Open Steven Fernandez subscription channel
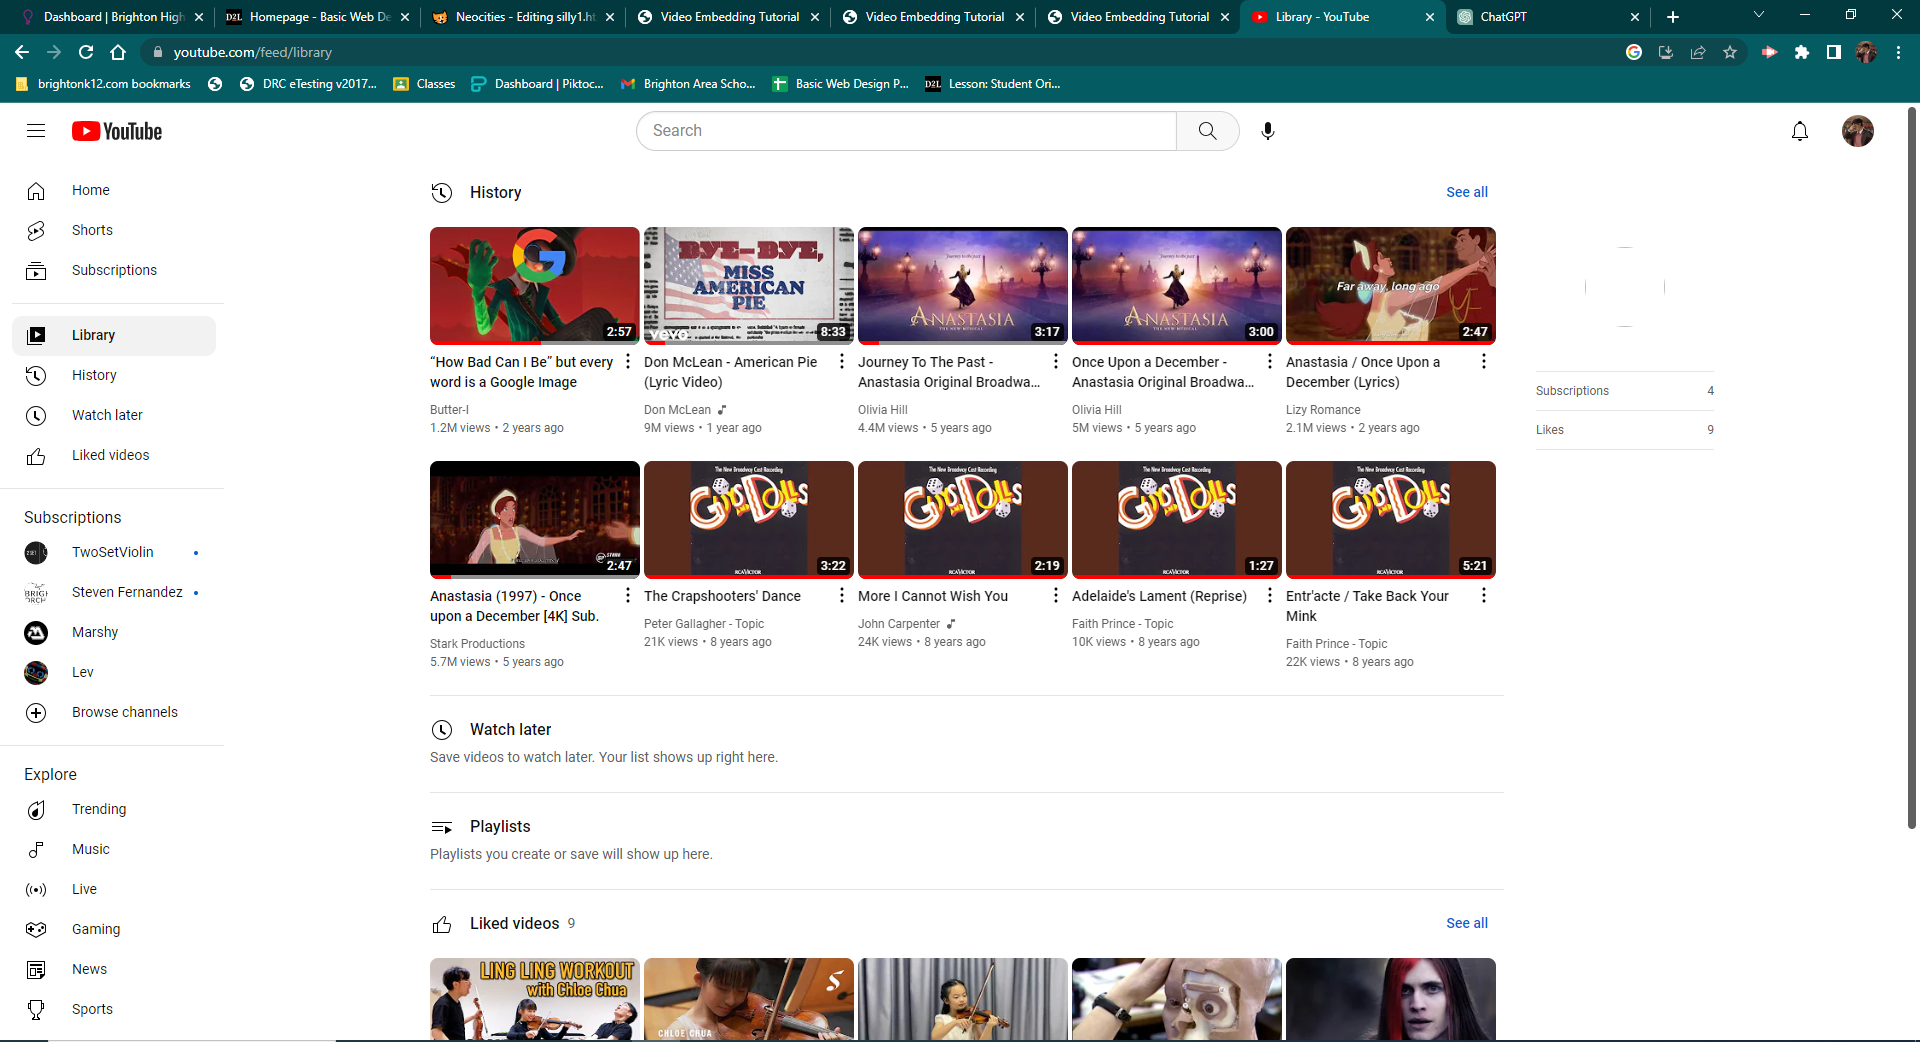The image size is (1920, 1042). (x=114, y=592)
